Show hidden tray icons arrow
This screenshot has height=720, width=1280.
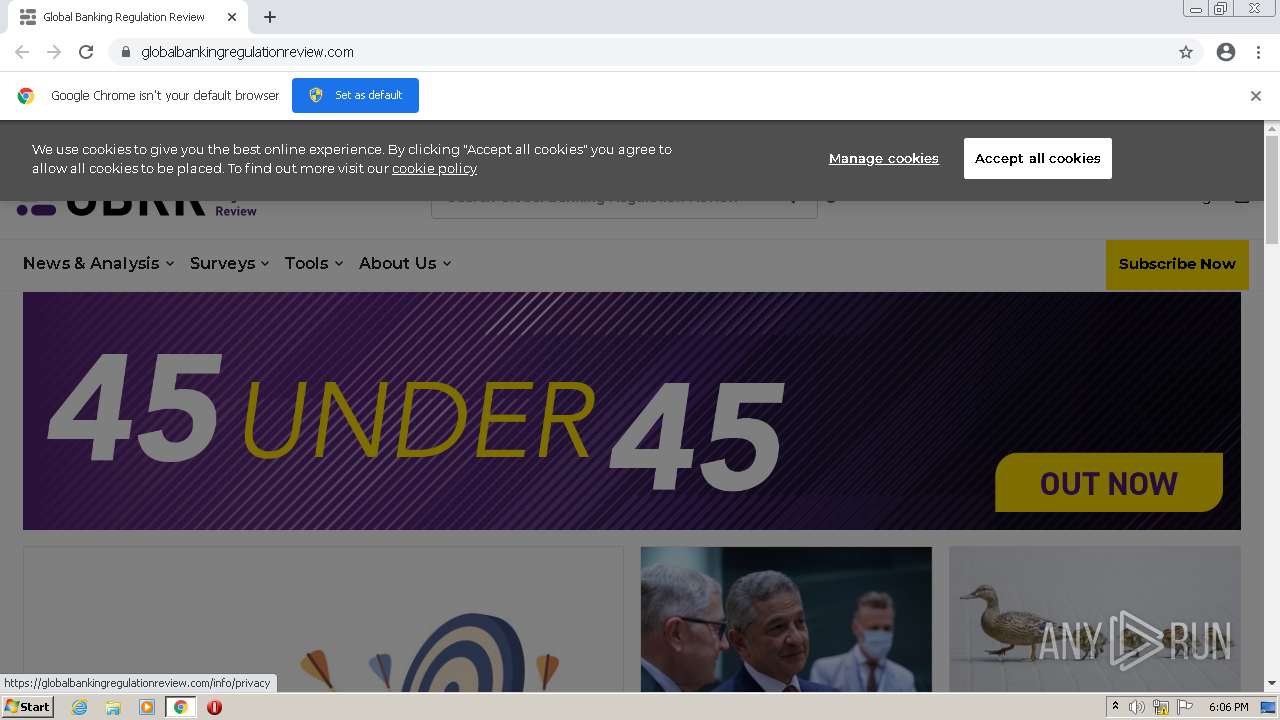tap(1115, 707)
